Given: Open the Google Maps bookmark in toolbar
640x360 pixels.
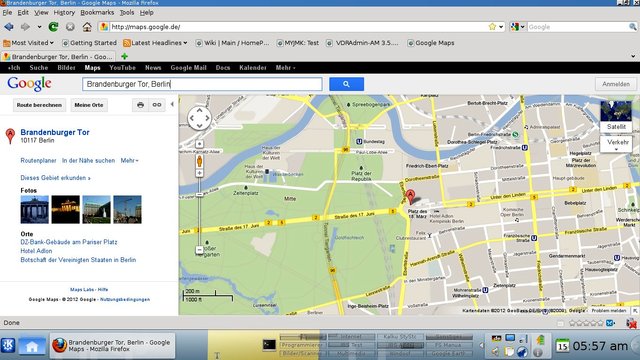Looking at the screenshot, I should click(x=431, y=42).
